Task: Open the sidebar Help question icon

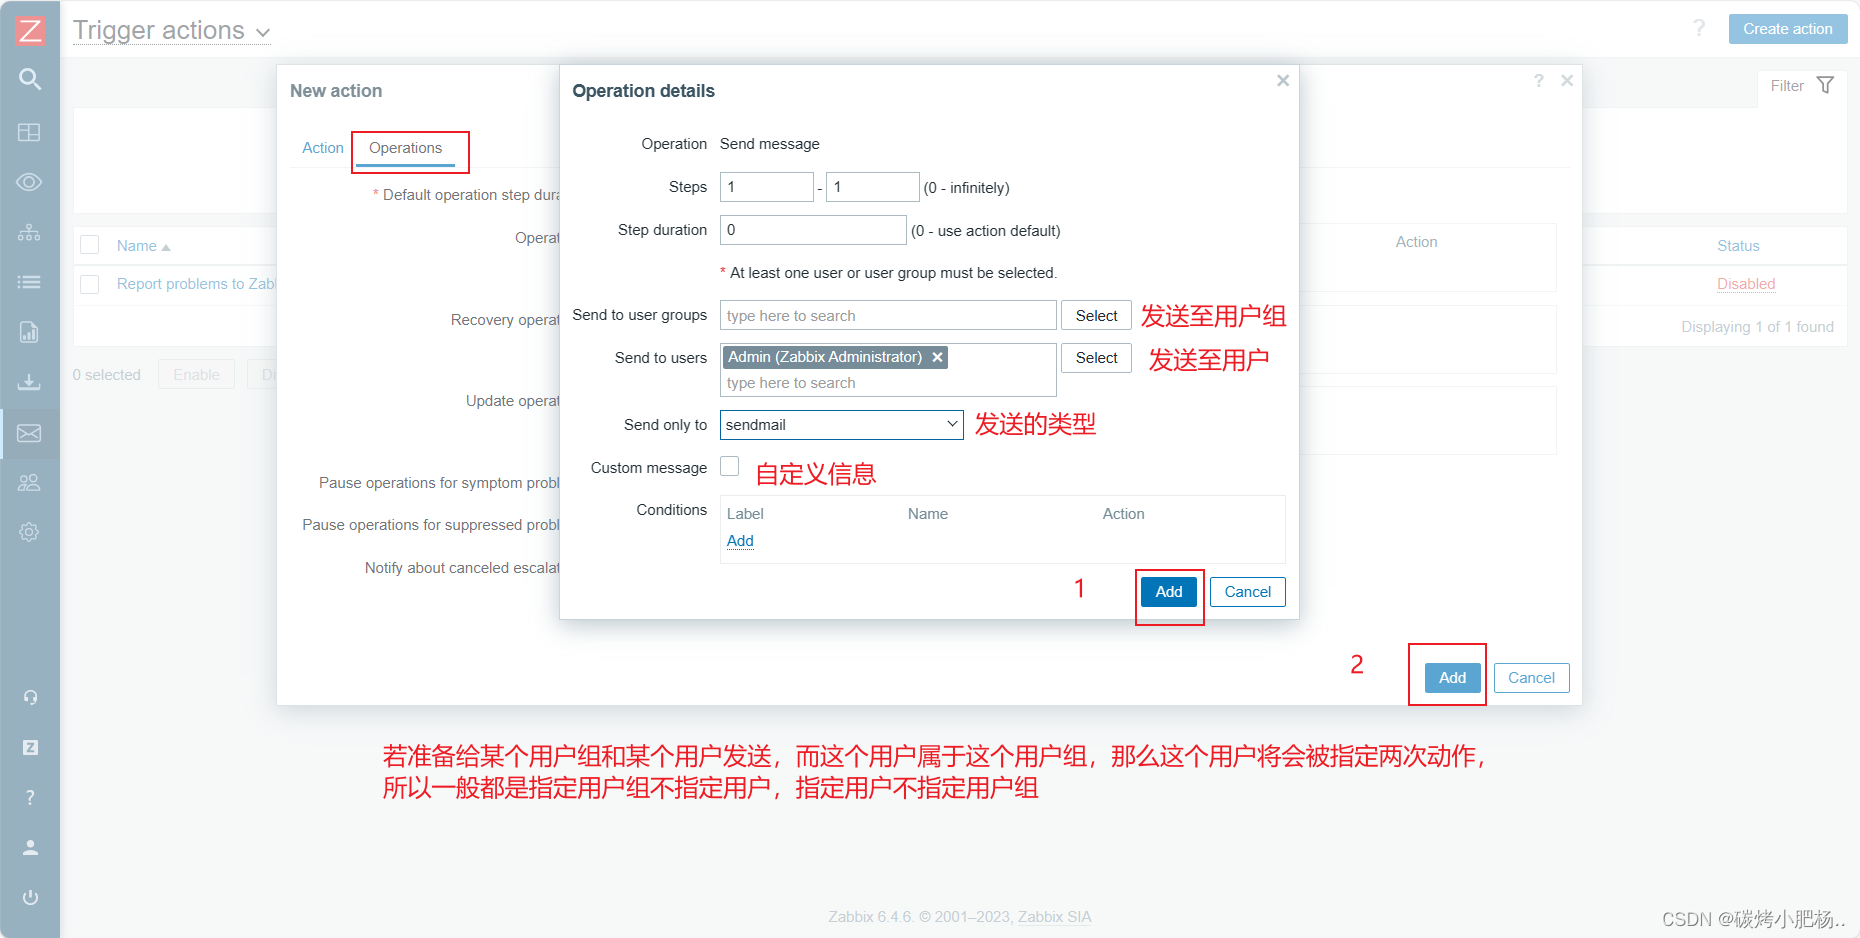Action: [x=30, y=797]
